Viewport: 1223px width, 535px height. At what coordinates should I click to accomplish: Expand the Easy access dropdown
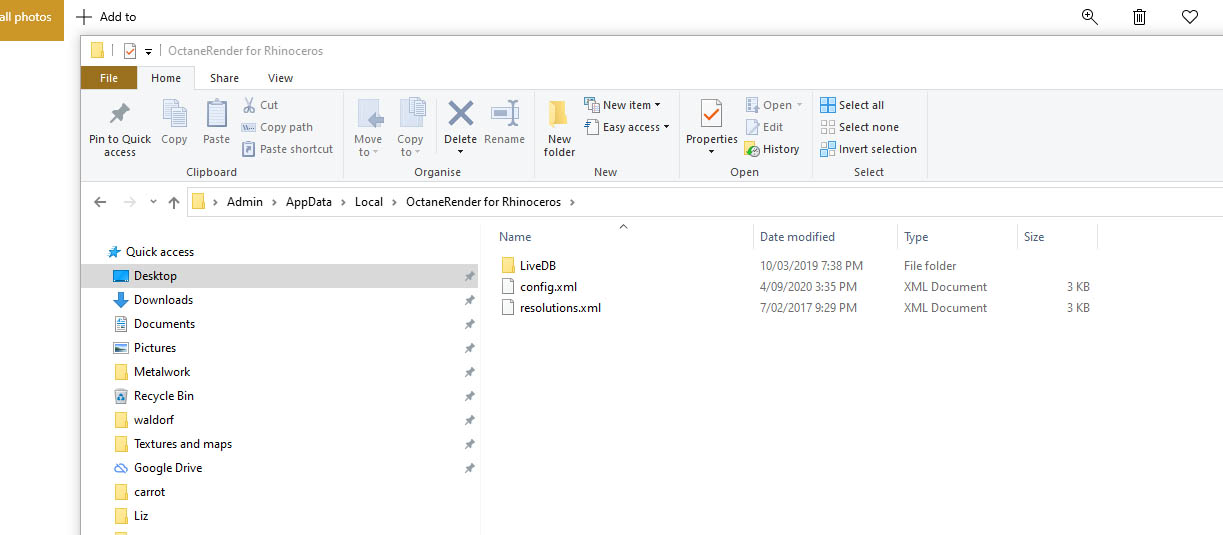[626, 127]
